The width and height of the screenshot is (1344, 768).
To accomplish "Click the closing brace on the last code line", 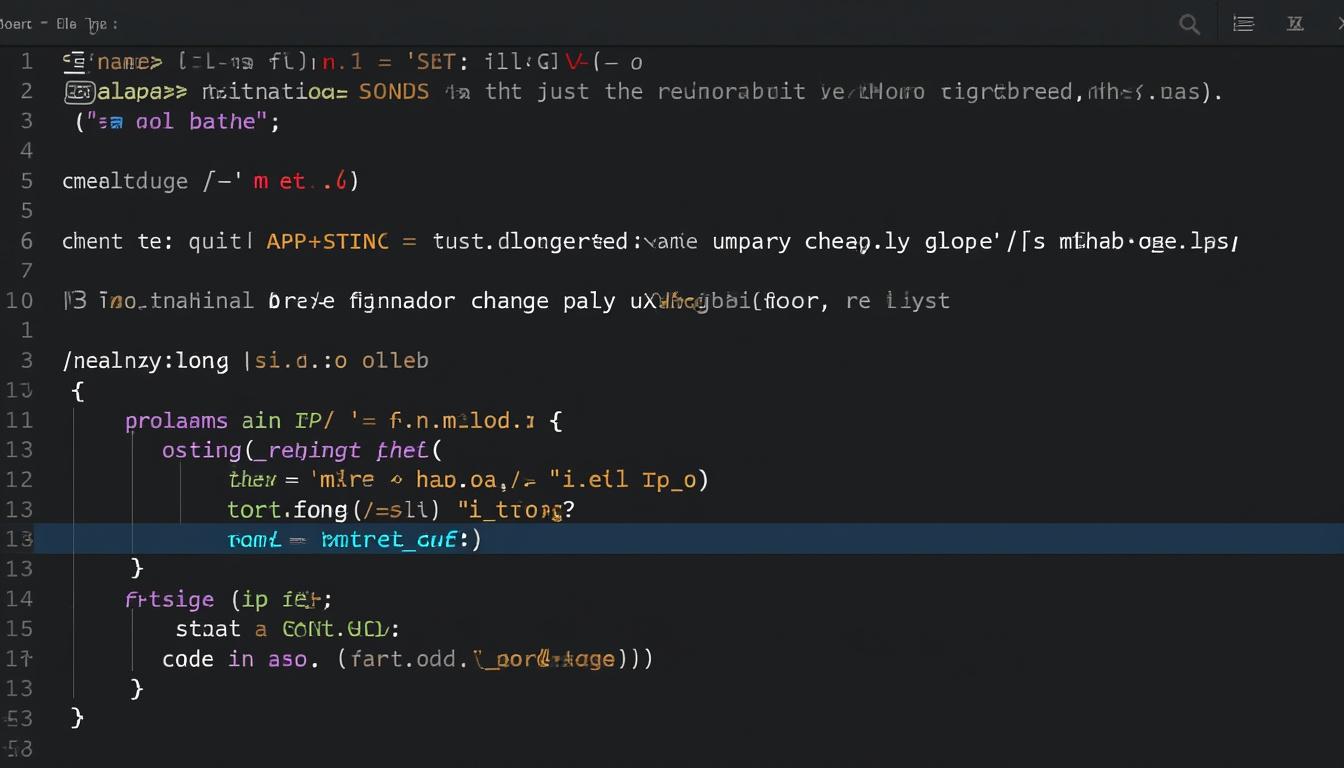I will point(78,717).
